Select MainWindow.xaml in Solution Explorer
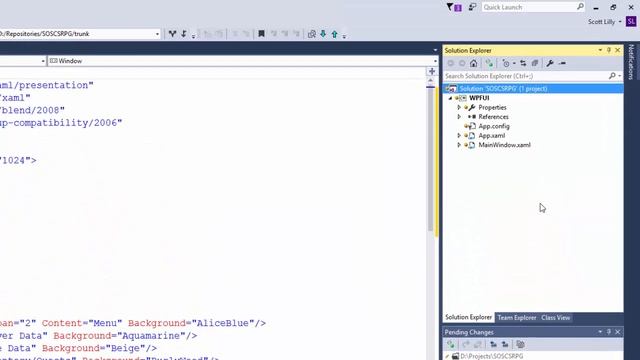 504,145
